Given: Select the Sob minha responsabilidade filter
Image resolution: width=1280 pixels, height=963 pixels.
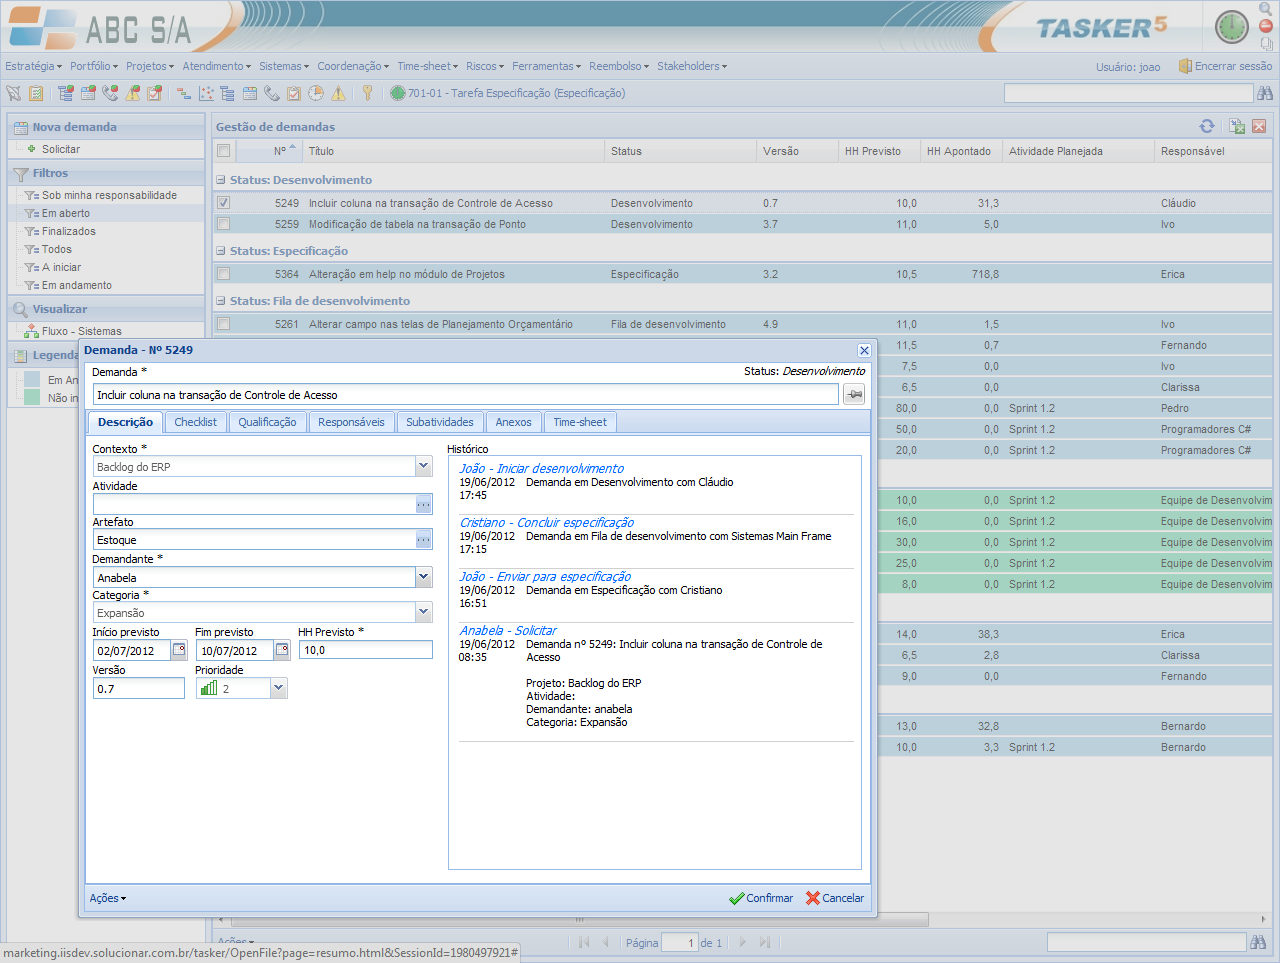Looking at the screenshot, I should [x=108, y=195].
